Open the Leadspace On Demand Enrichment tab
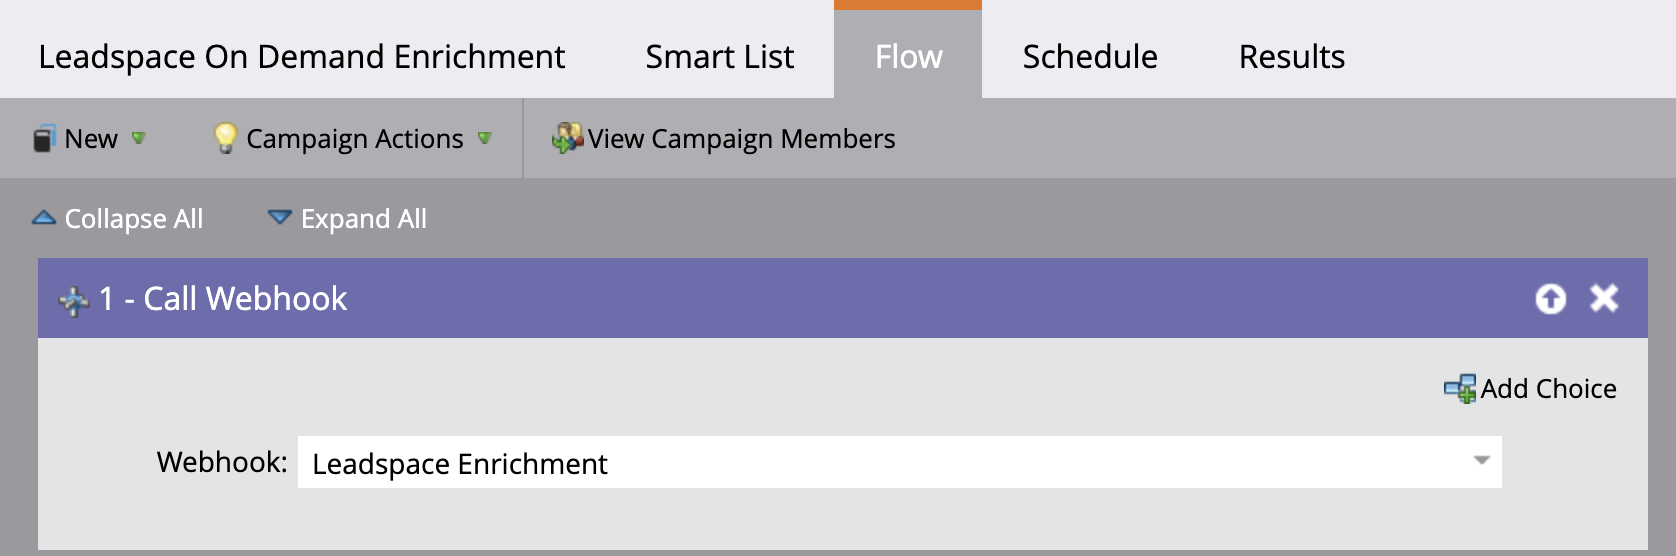 coord(301,57)
